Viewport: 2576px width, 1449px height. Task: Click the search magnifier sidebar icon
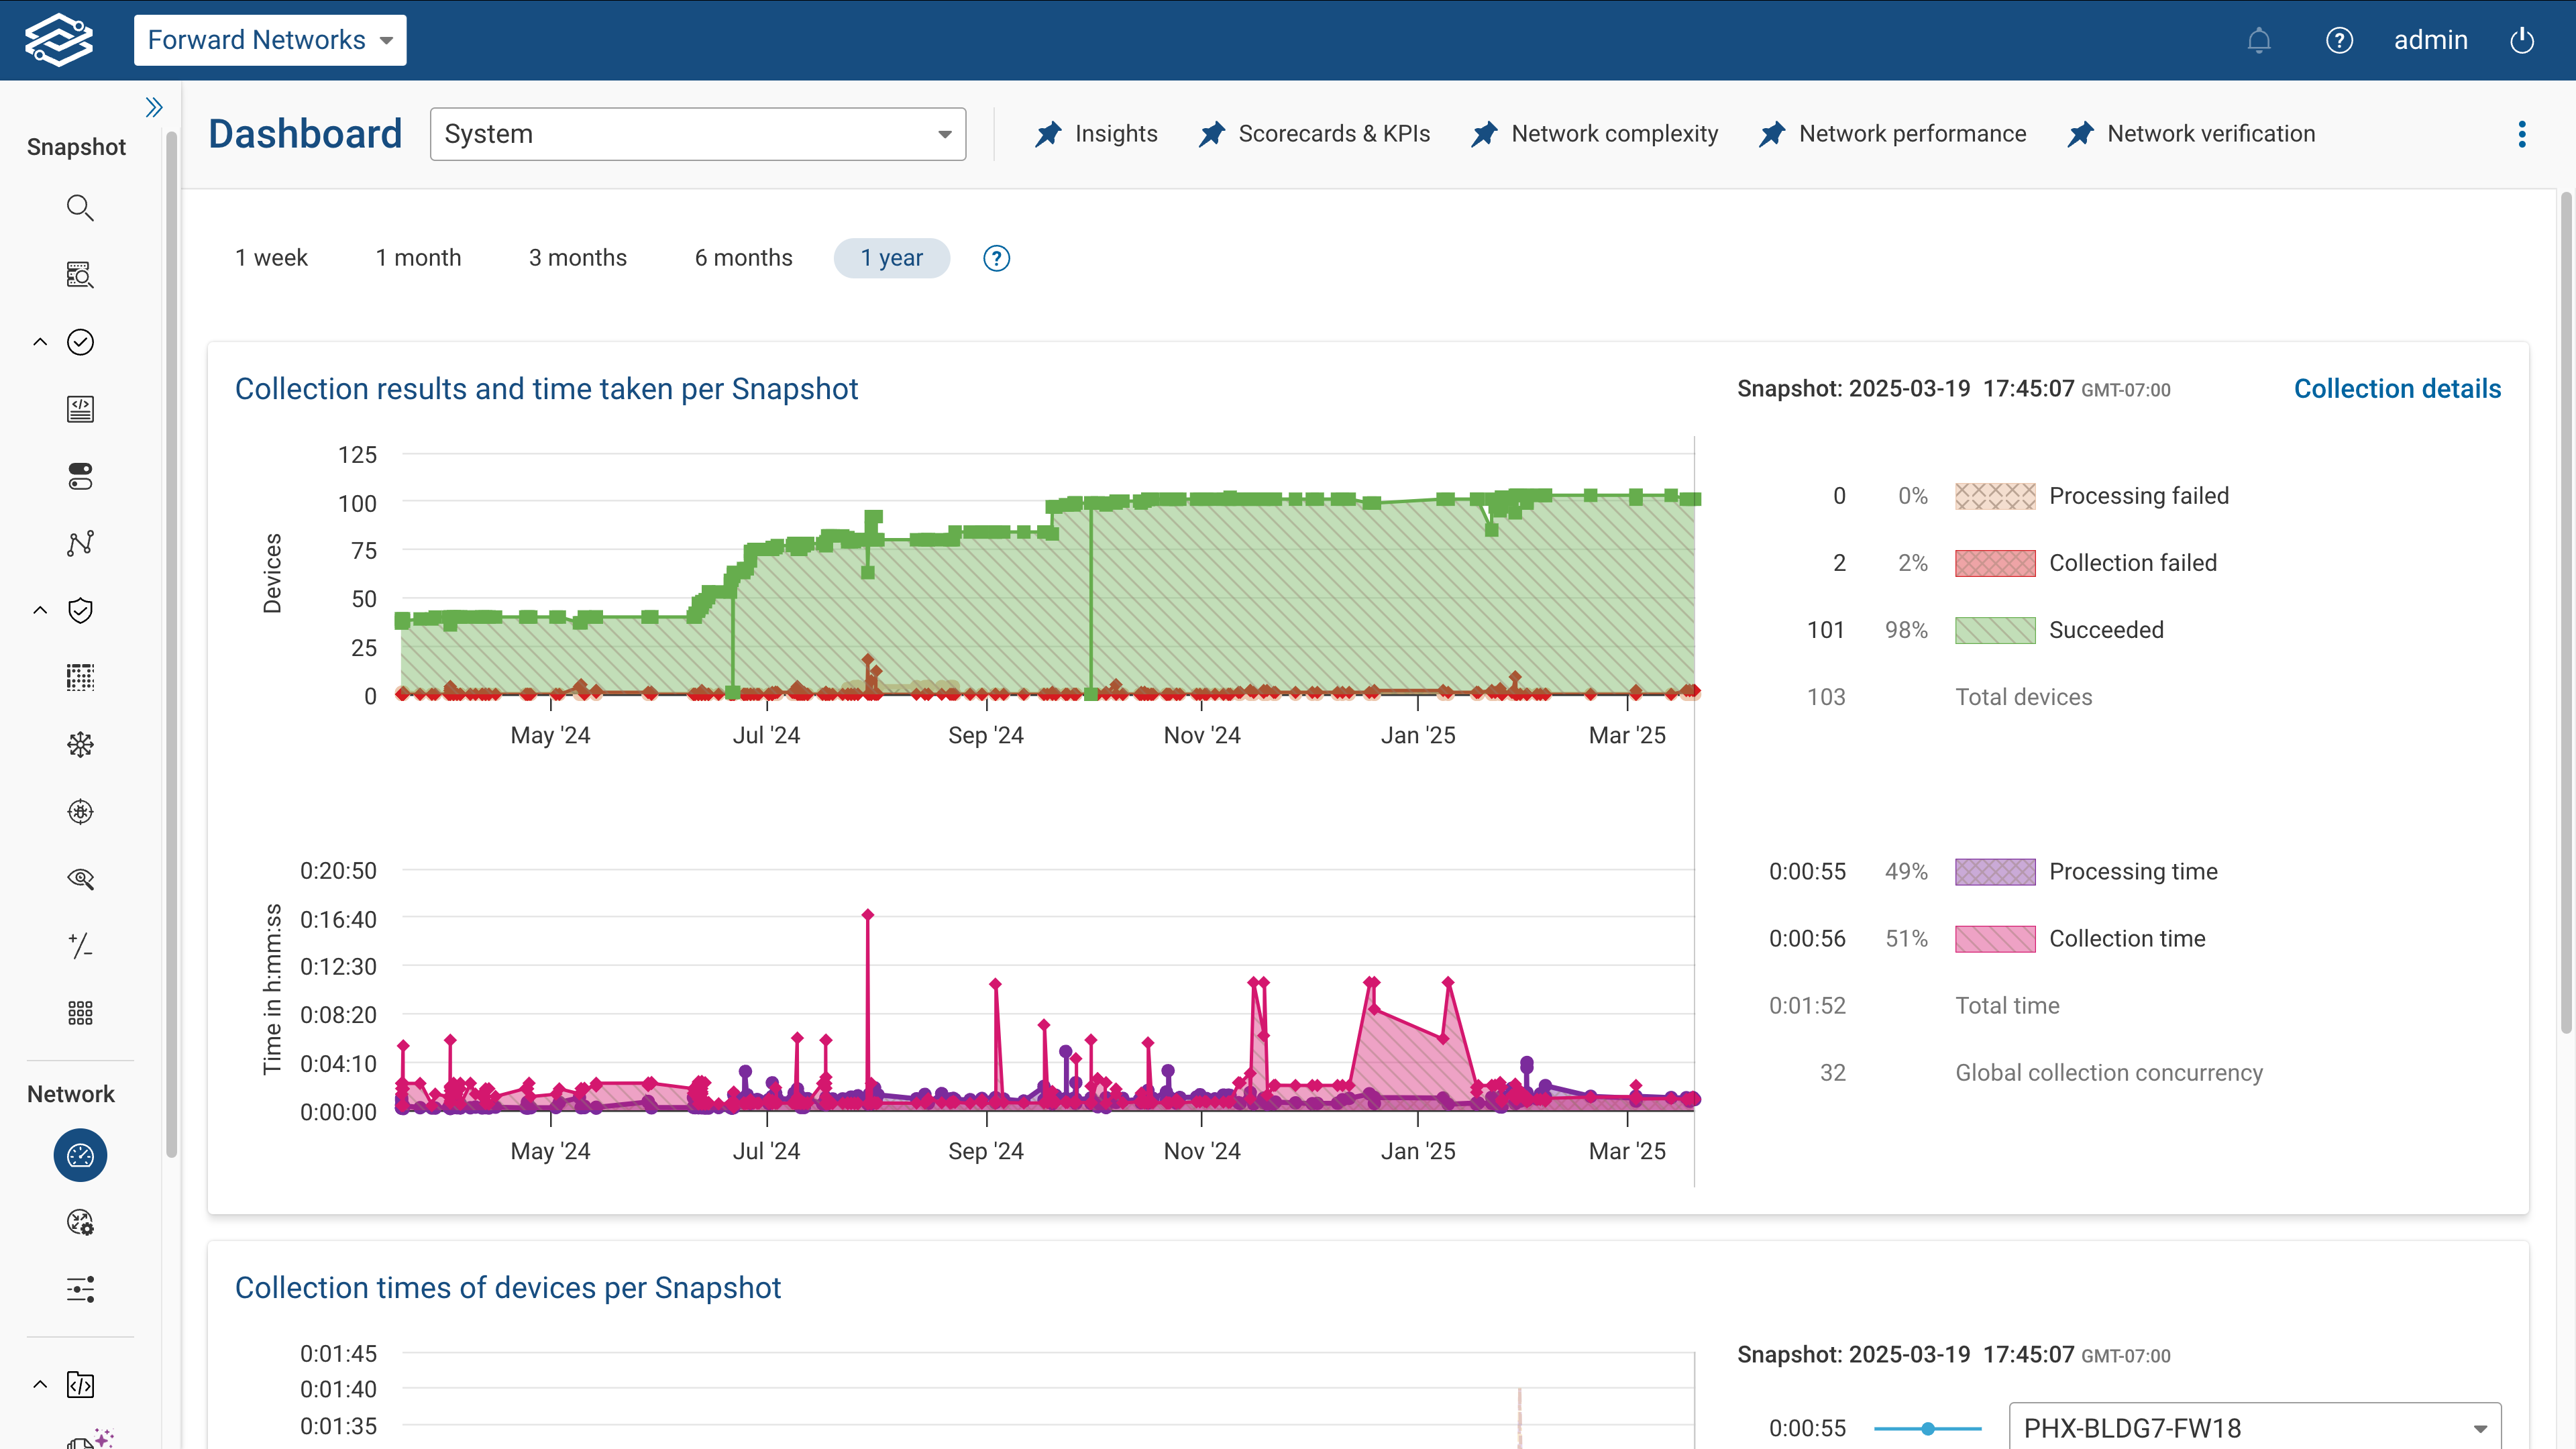point(80,208)
